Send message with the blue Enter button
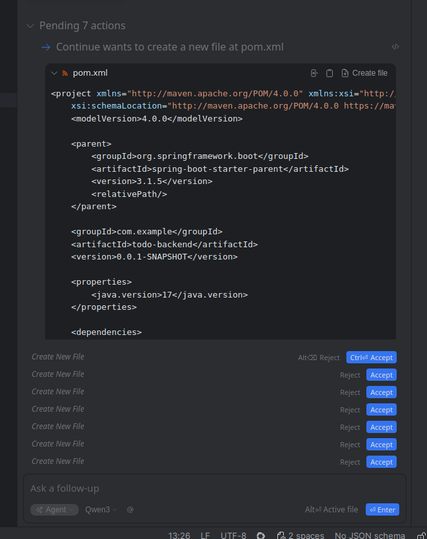Image resolution: width=427 pixels, height=539 pixels. 382,510
